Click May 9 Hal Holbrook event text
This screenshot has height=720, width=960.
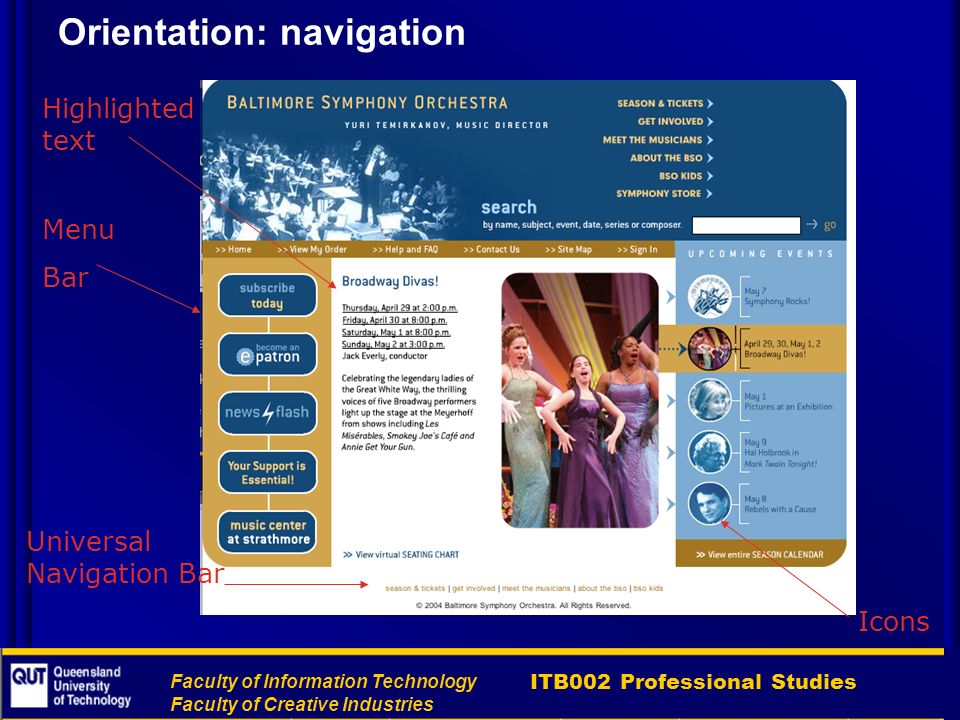[x=780, y=453]
